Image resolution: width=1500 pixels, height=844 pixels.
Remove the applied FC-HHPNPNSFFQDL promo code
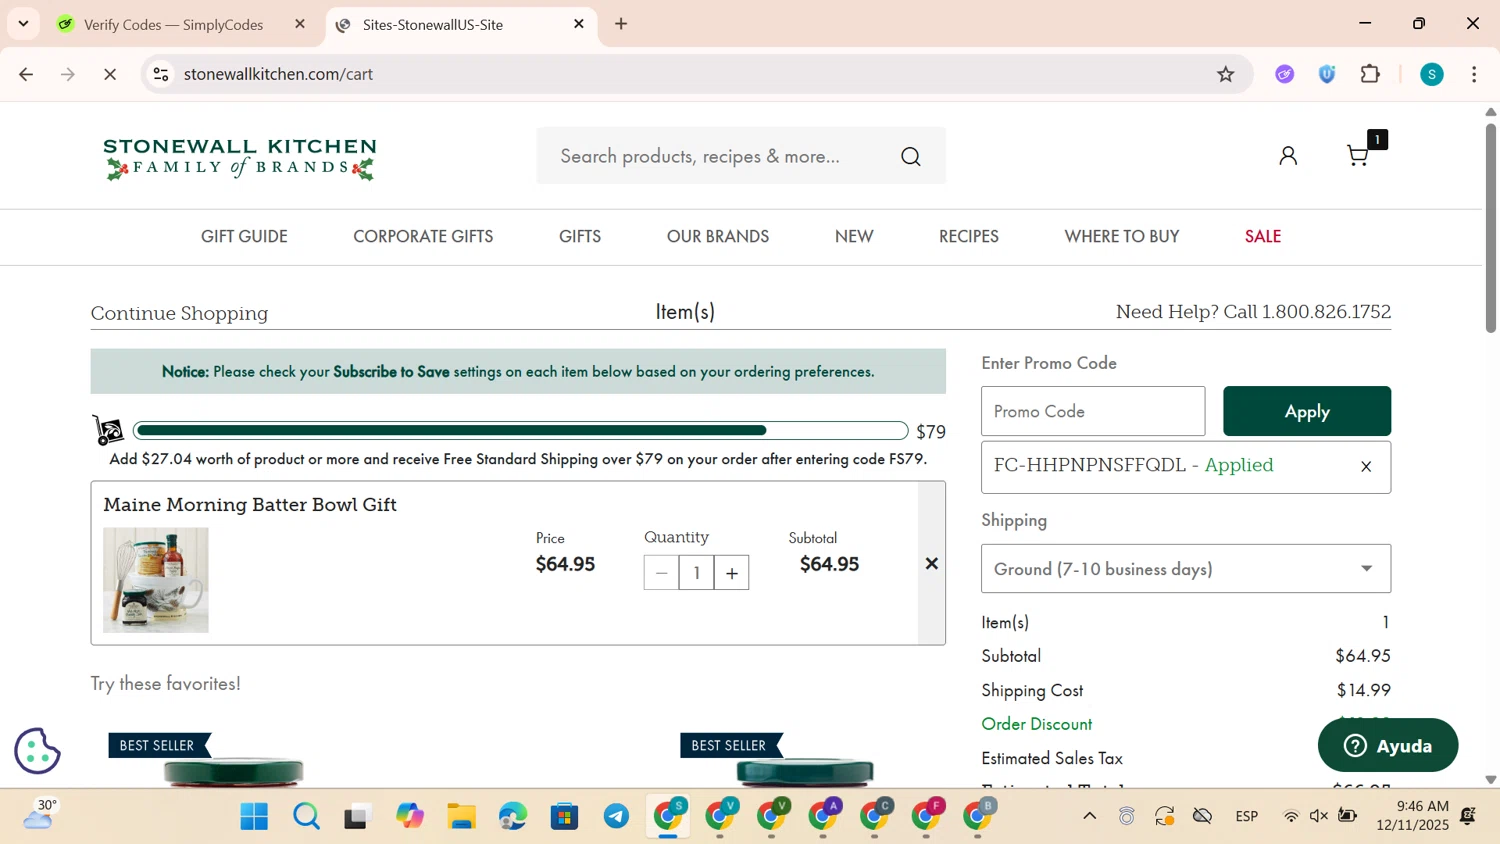point(1366,467)
